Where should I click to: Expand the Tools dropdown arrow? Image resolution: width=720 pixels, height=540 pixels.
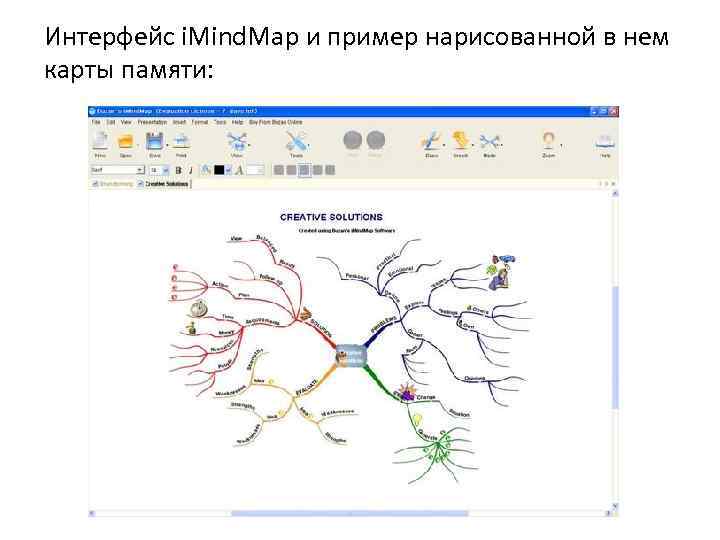pos(309,146)
